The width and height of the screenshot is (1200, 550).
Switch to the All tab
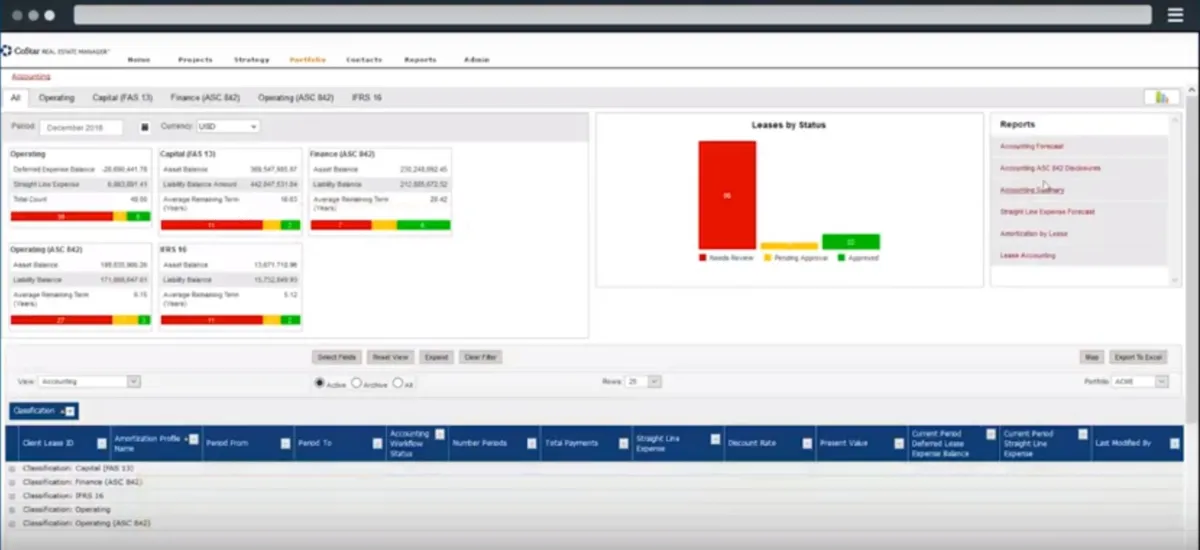tap(15, 98)
